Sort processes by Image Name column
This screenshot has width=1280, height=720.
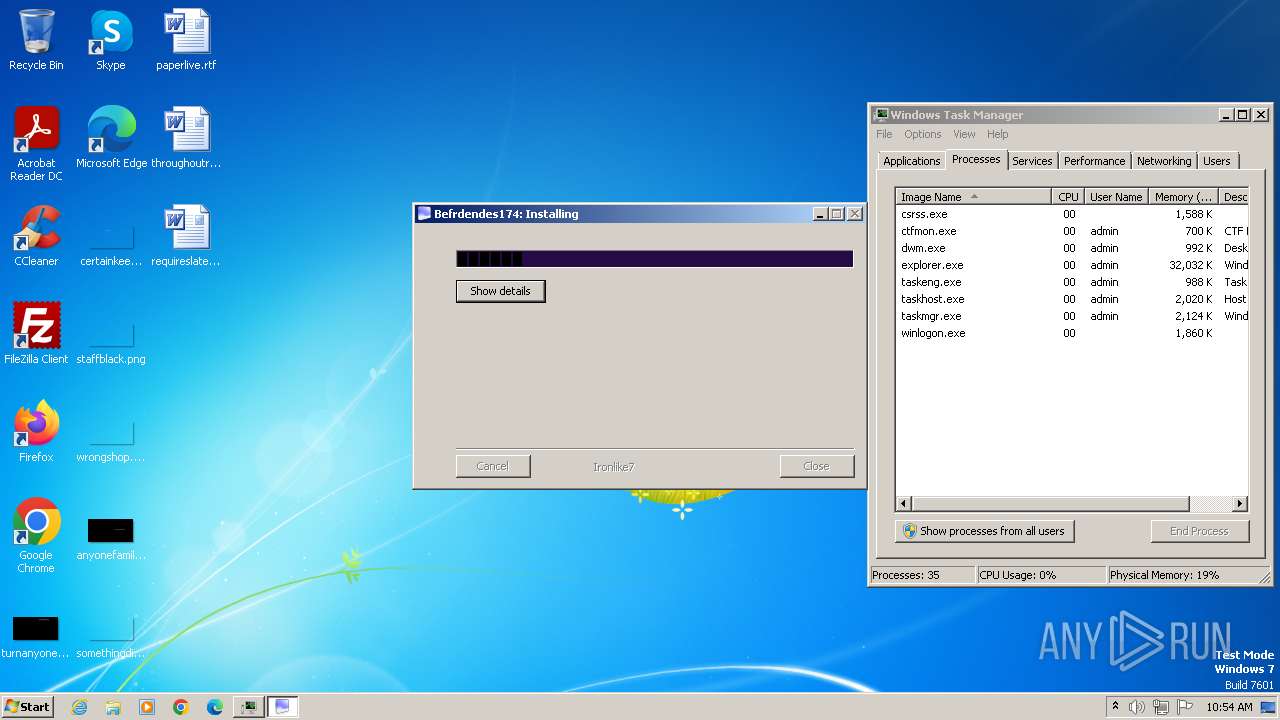click(x=973, y=197)
